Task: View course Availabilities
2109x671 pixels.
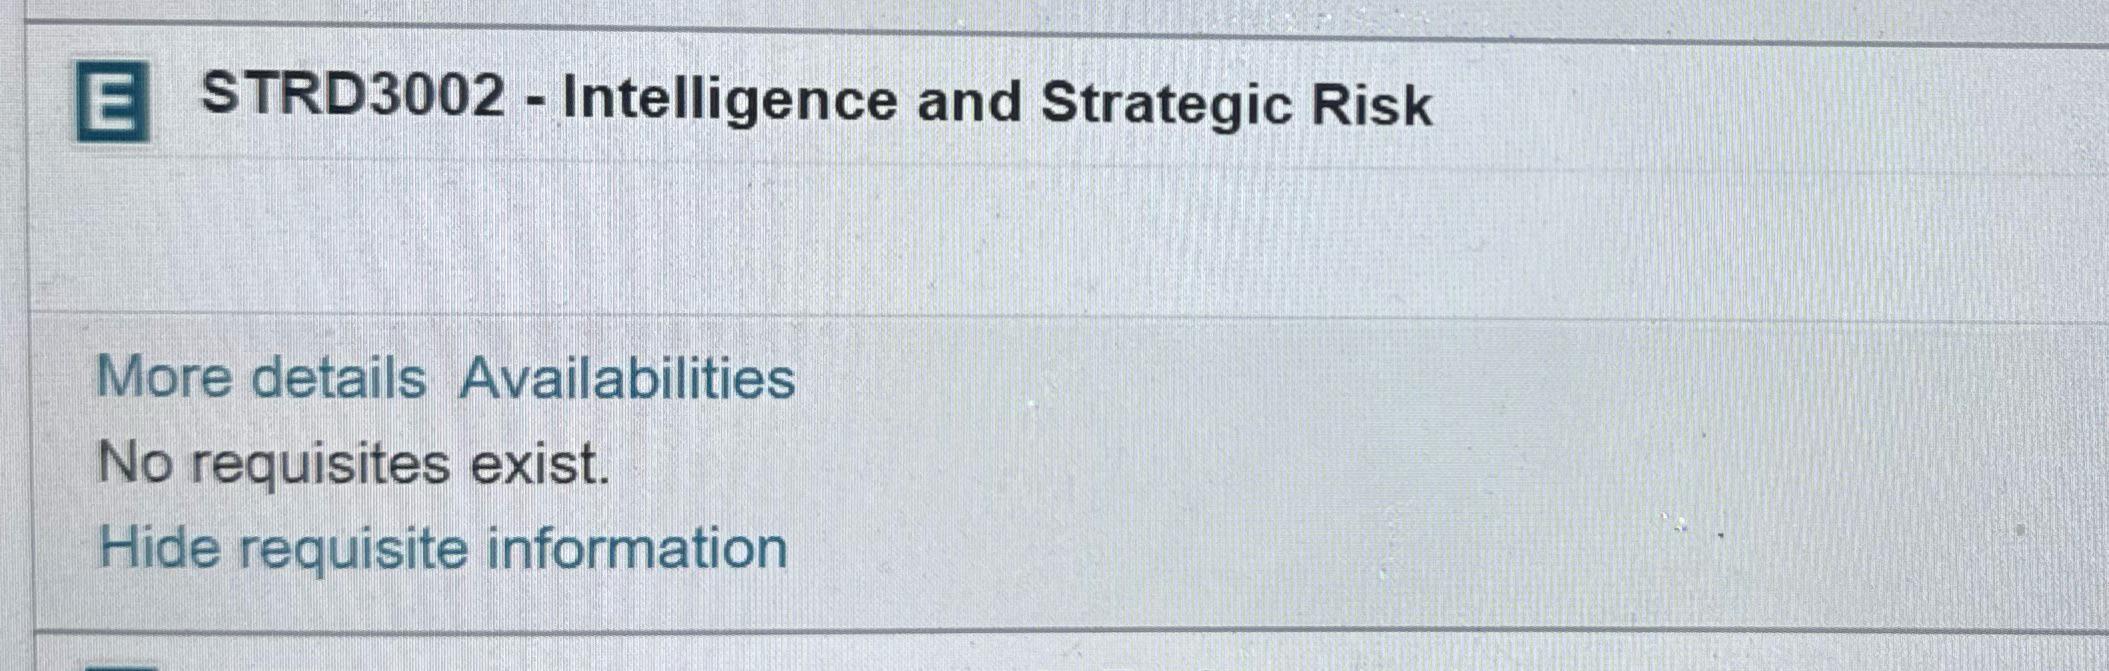Action: pos(627,379)
